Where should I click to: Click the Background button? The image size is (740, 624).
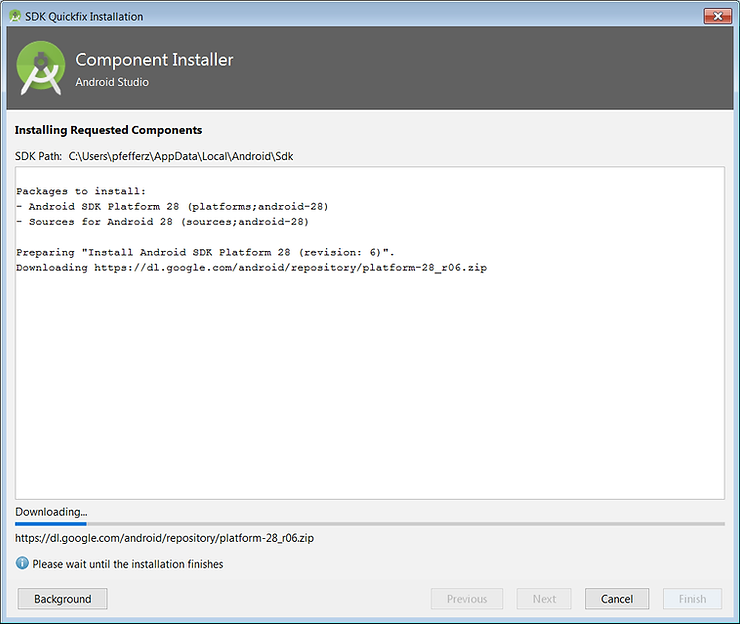[x=62, y=599]
